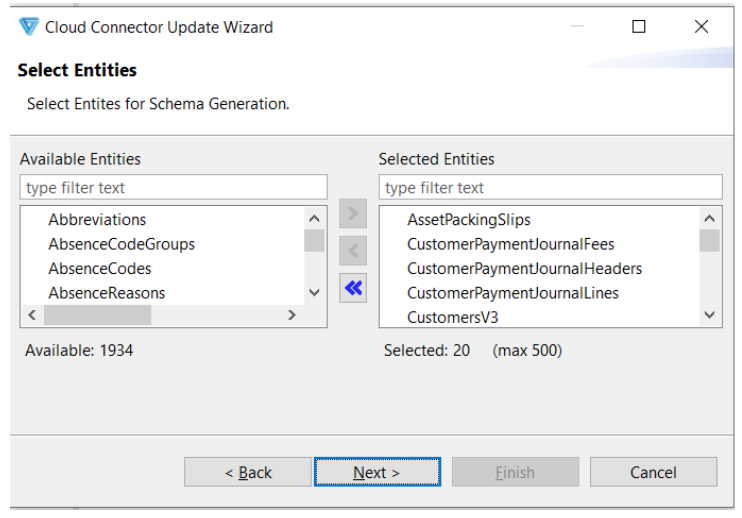This screenshot has width=742, height=518.
Task: Click Available list scroll-down arrow
Action: click(x=314, y=292)
